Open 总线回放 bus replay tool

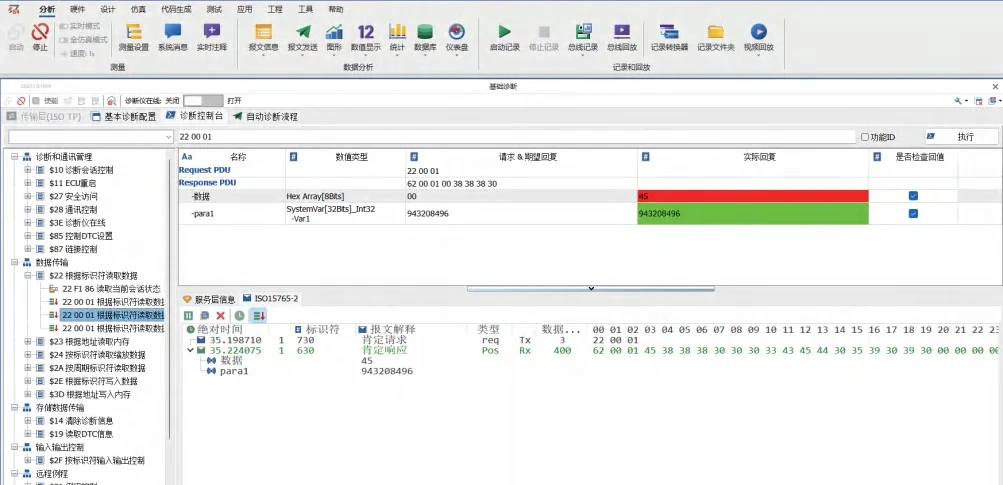622,37
